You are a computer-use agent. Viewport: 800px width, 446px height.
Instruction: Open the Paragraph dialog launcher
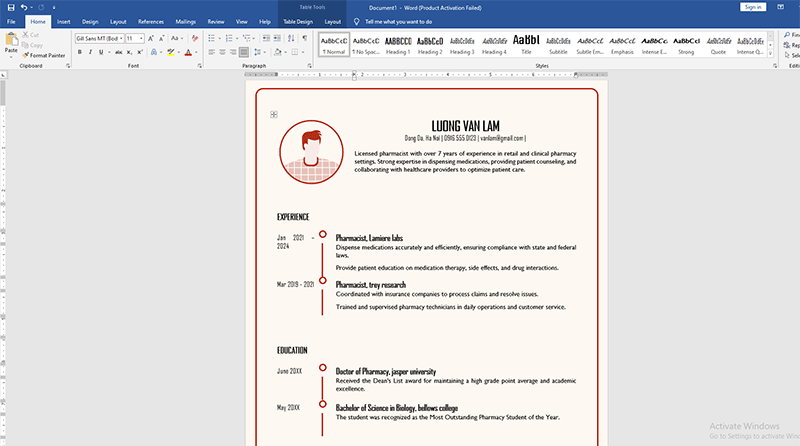pos(309,66)
